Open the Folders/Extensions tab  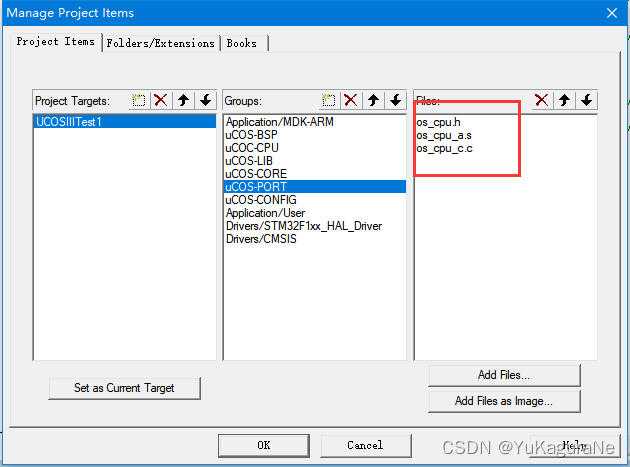coord(161,43)
